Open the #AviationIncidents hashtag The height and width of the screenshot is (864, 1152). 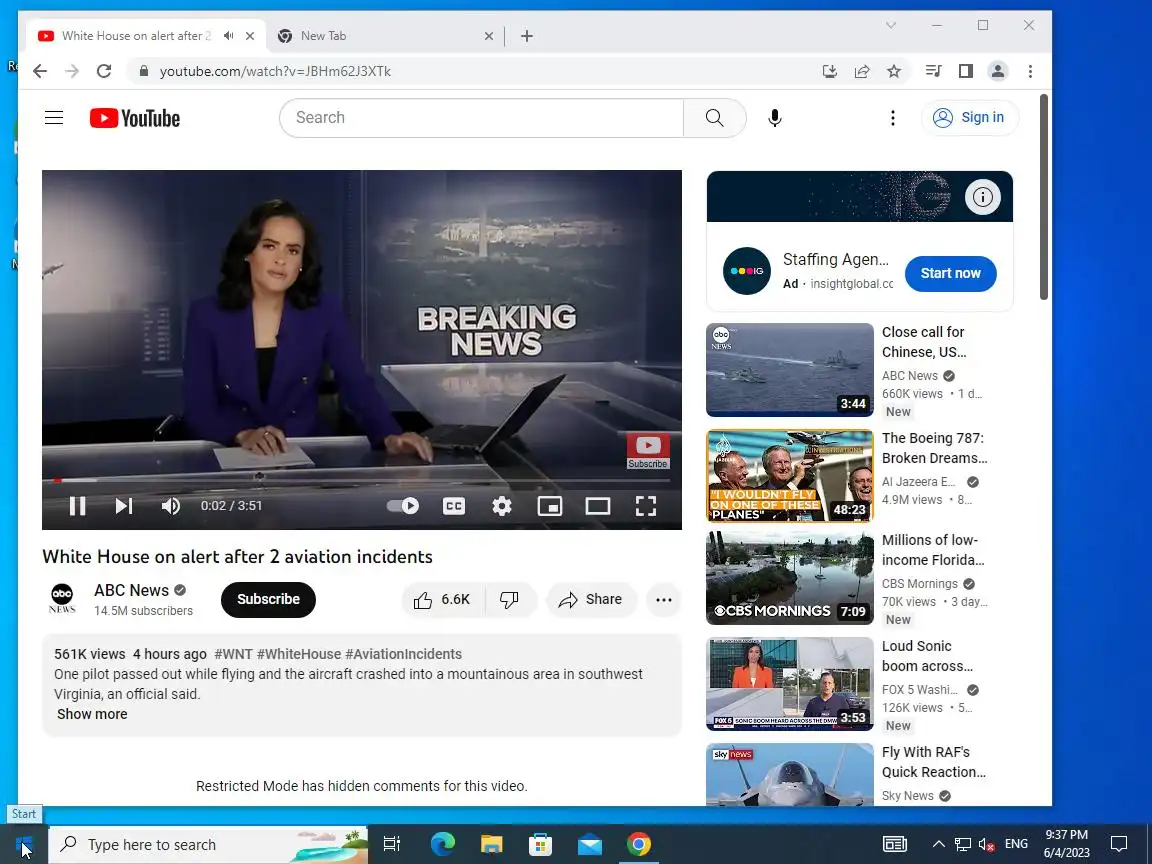403,654
